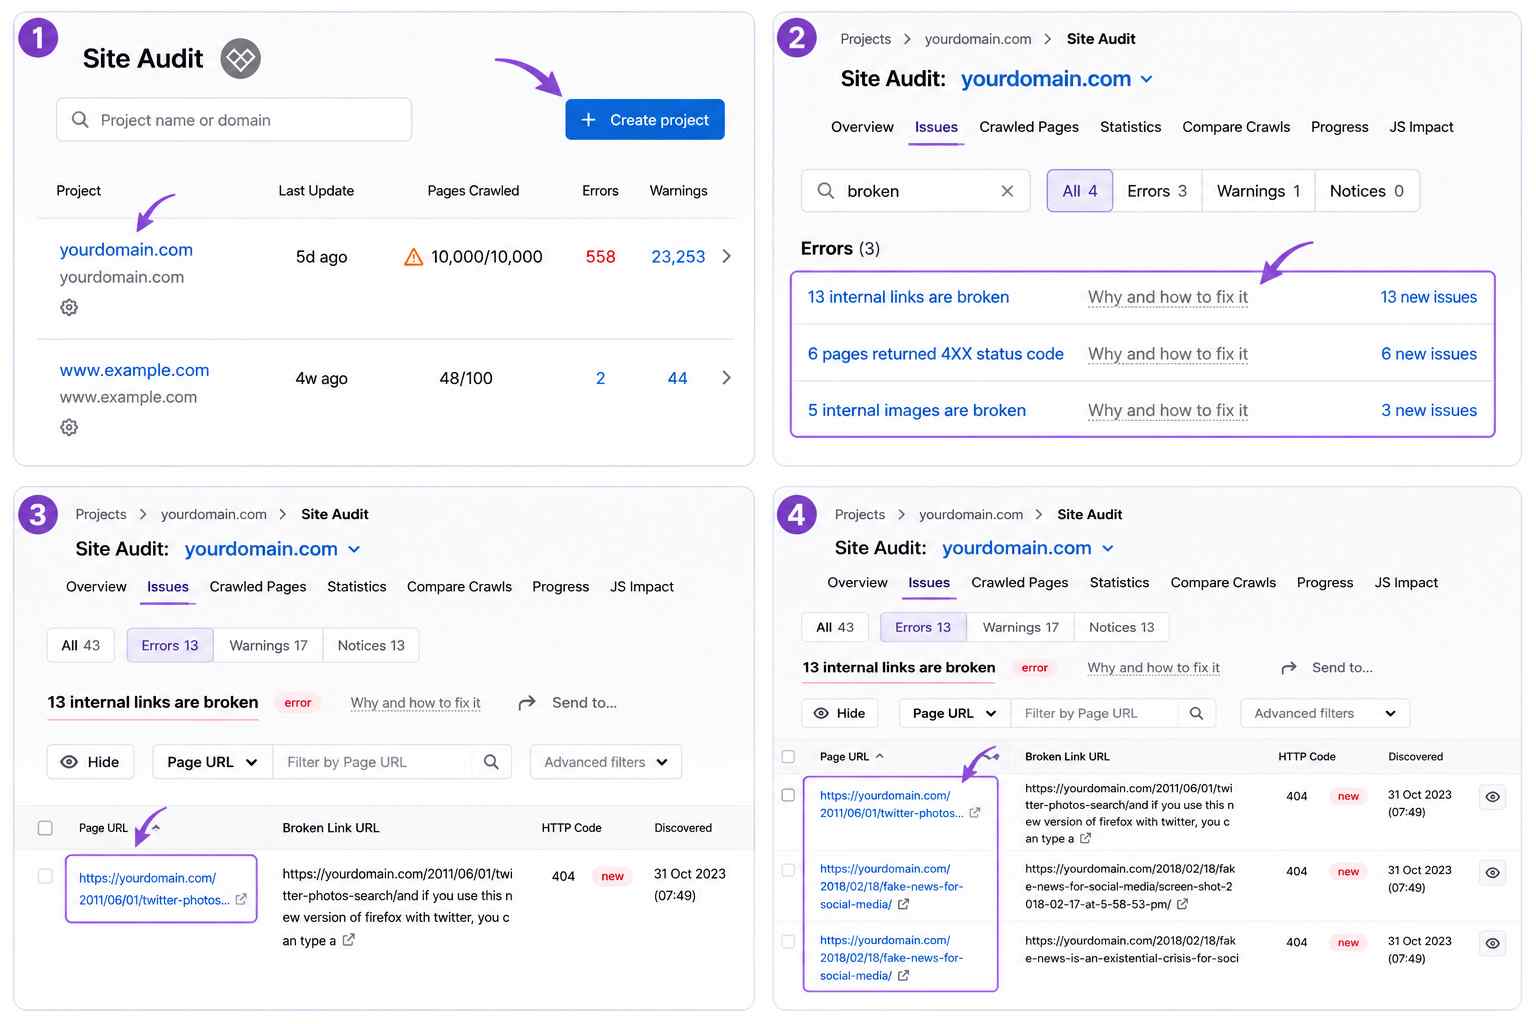1536x1024 pixels.
Task: Click Send to arrow icon in panel 3
Action: 527,703
